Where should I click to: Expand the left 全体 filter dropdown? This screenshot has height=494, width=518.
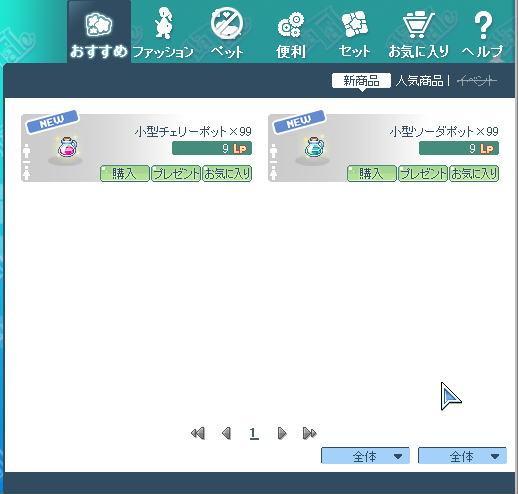click(x=365, y=456)
